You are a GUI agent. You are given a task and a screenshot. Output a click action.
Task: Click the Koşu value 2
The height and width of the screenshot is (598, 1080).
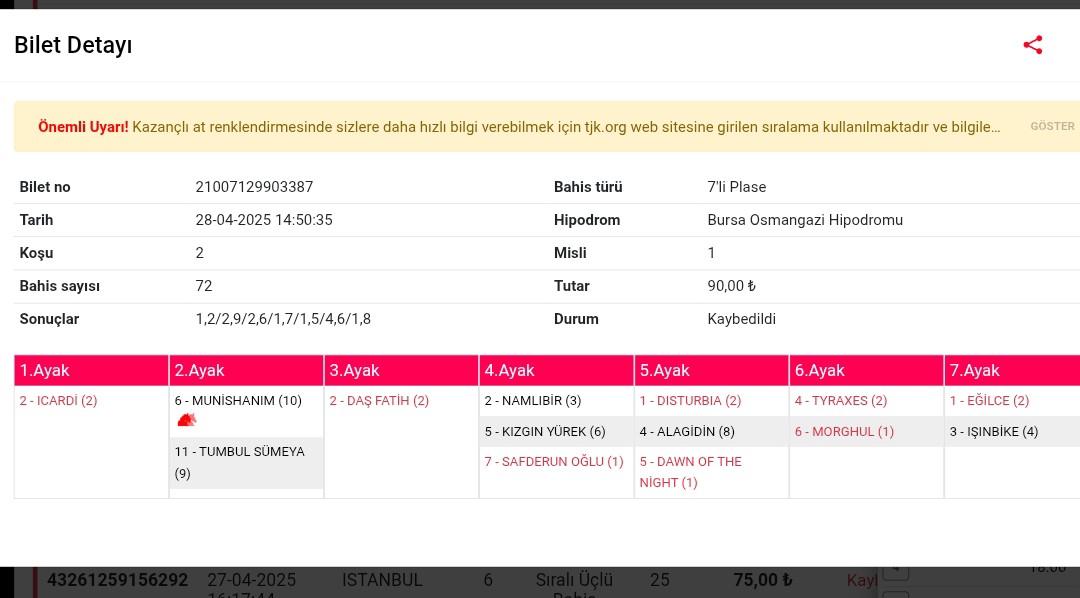200,253
